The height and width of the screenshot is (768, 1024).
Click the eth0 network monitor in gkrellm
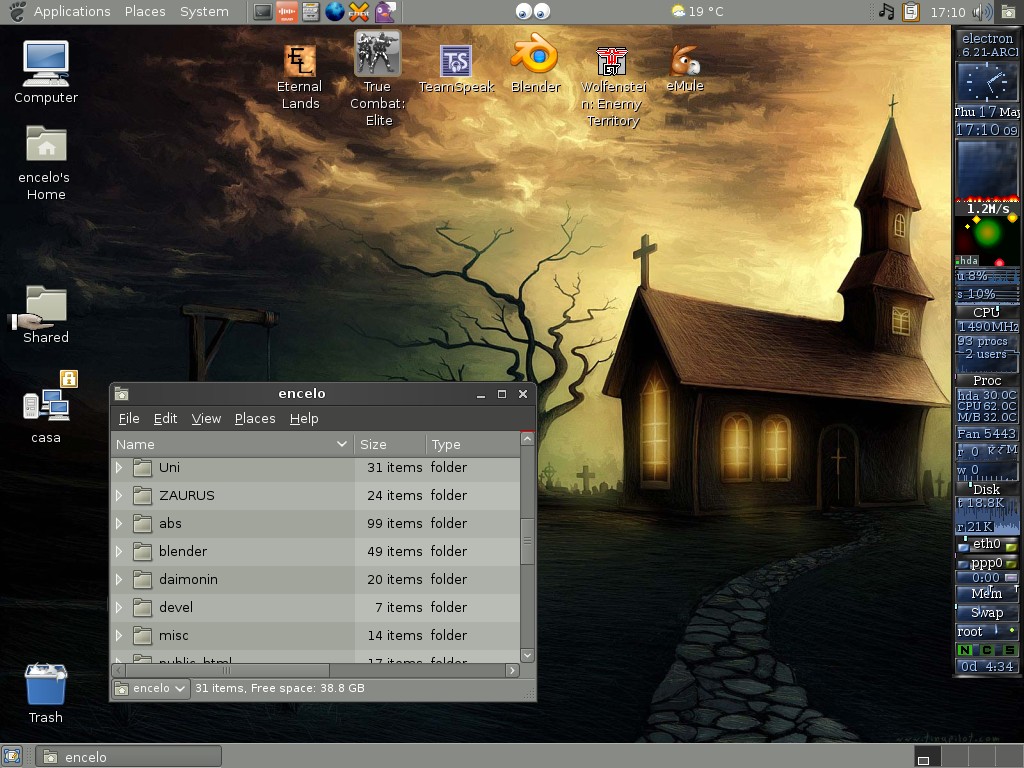(987, 544)
